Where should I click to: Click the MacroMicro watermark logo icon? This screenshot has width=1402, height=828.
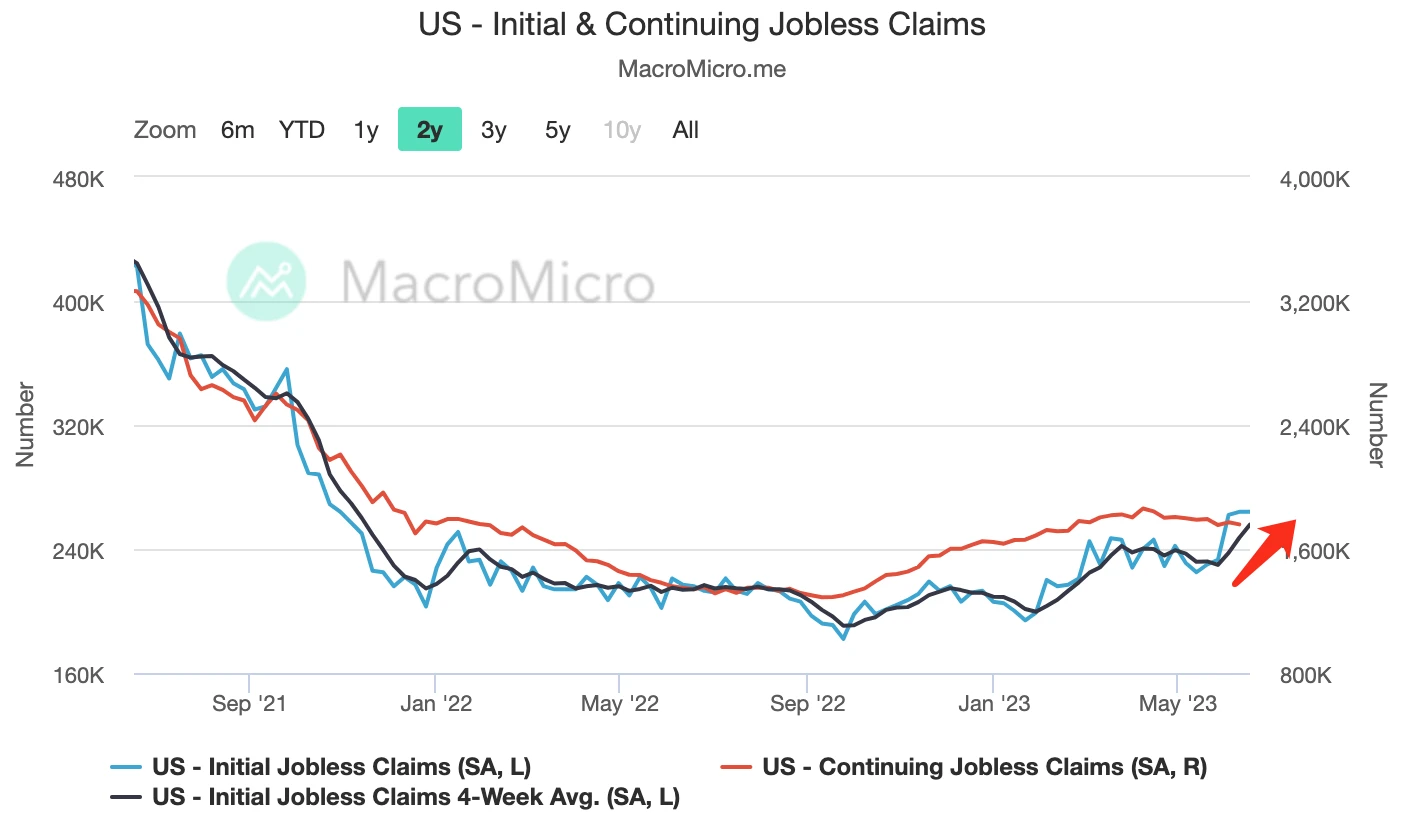point(267,280)
